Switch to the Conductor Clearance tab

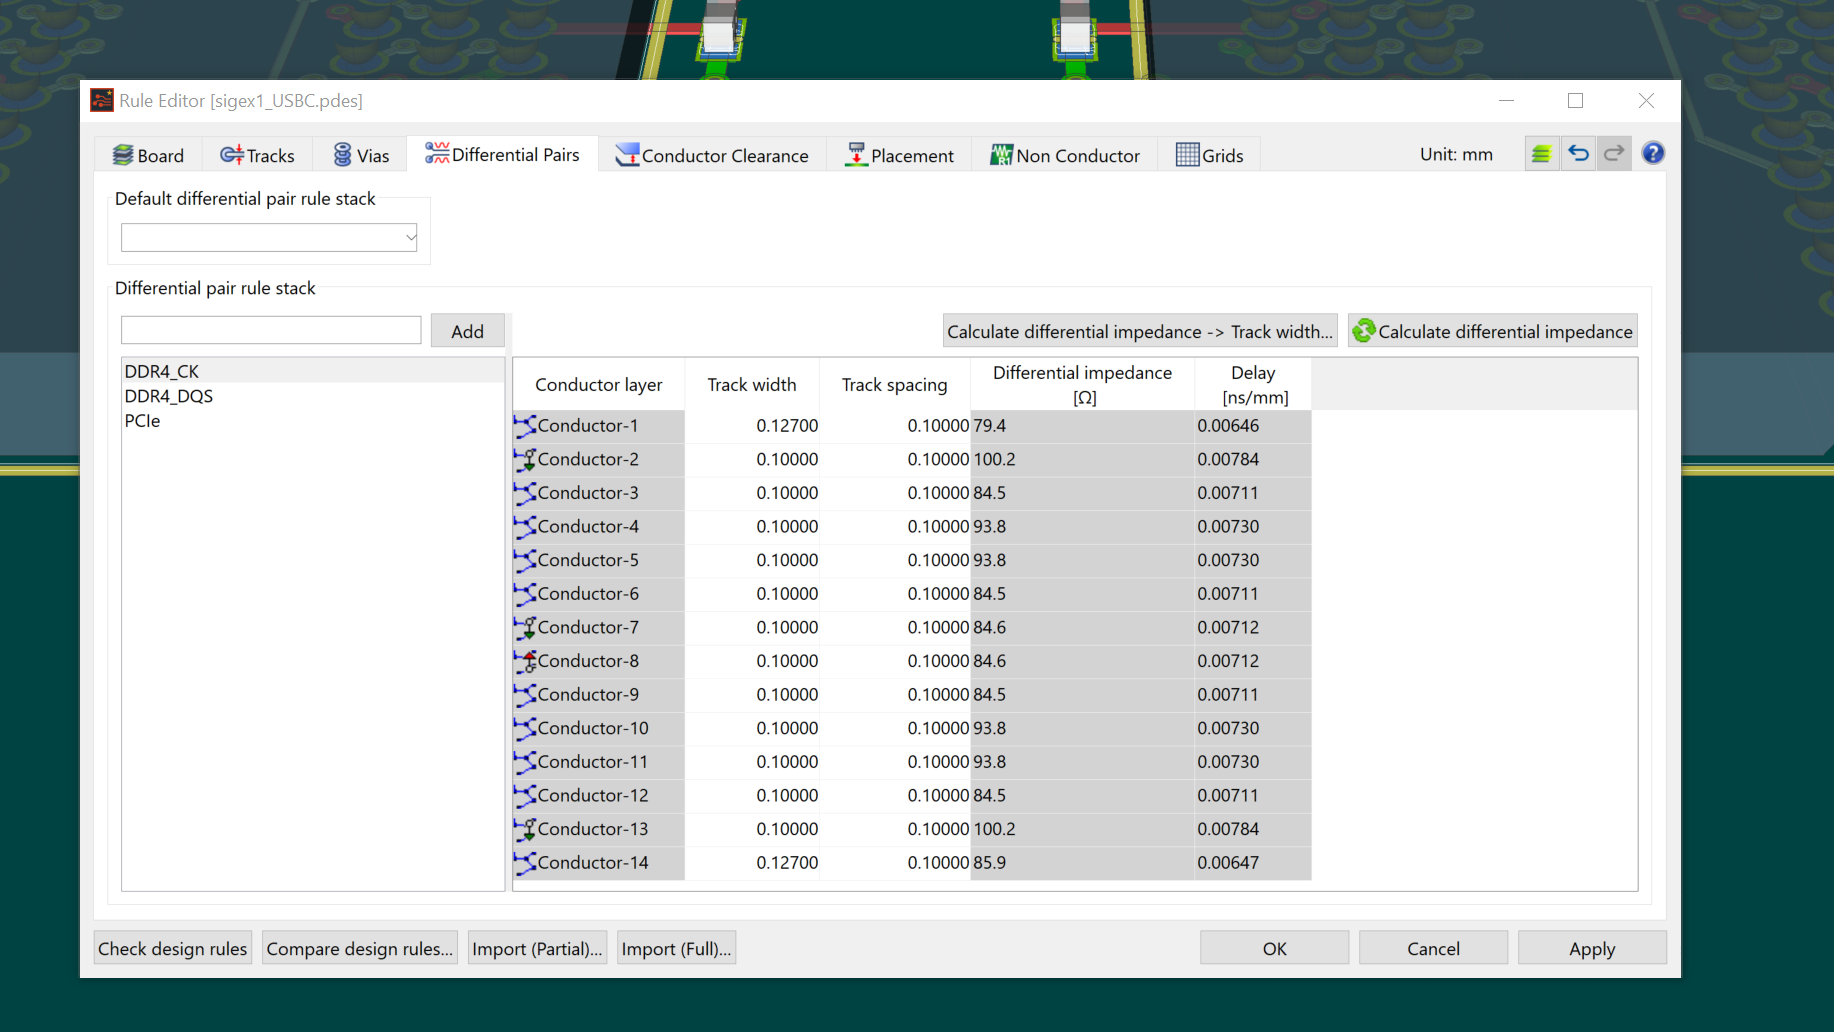(712, 155)
